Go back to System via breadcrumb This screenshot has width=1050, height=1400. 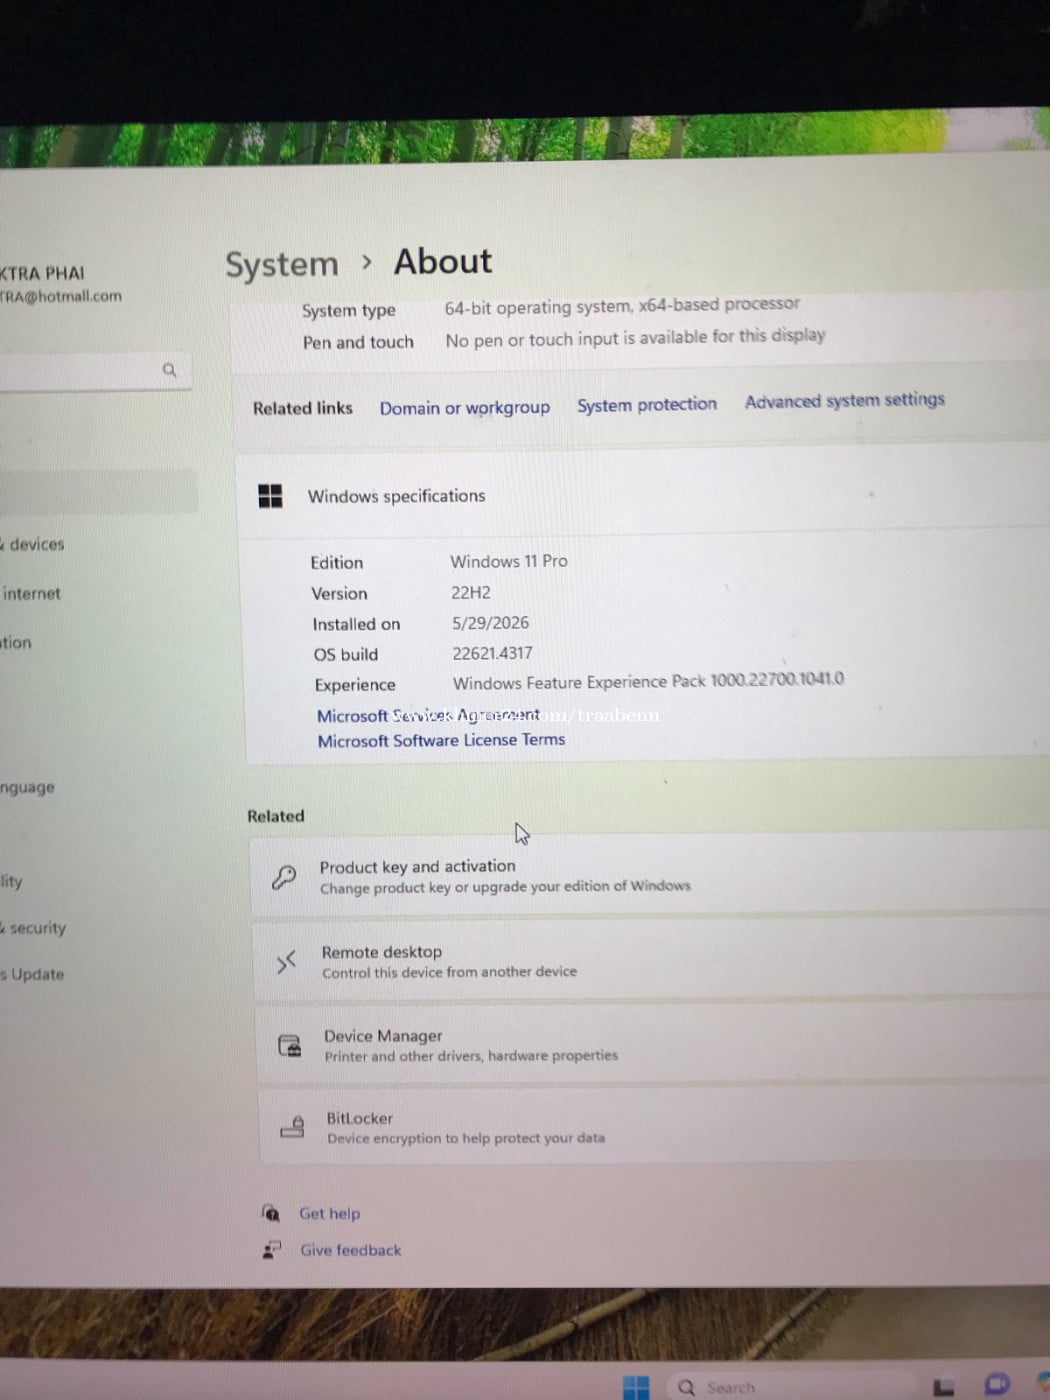(282, 265)
